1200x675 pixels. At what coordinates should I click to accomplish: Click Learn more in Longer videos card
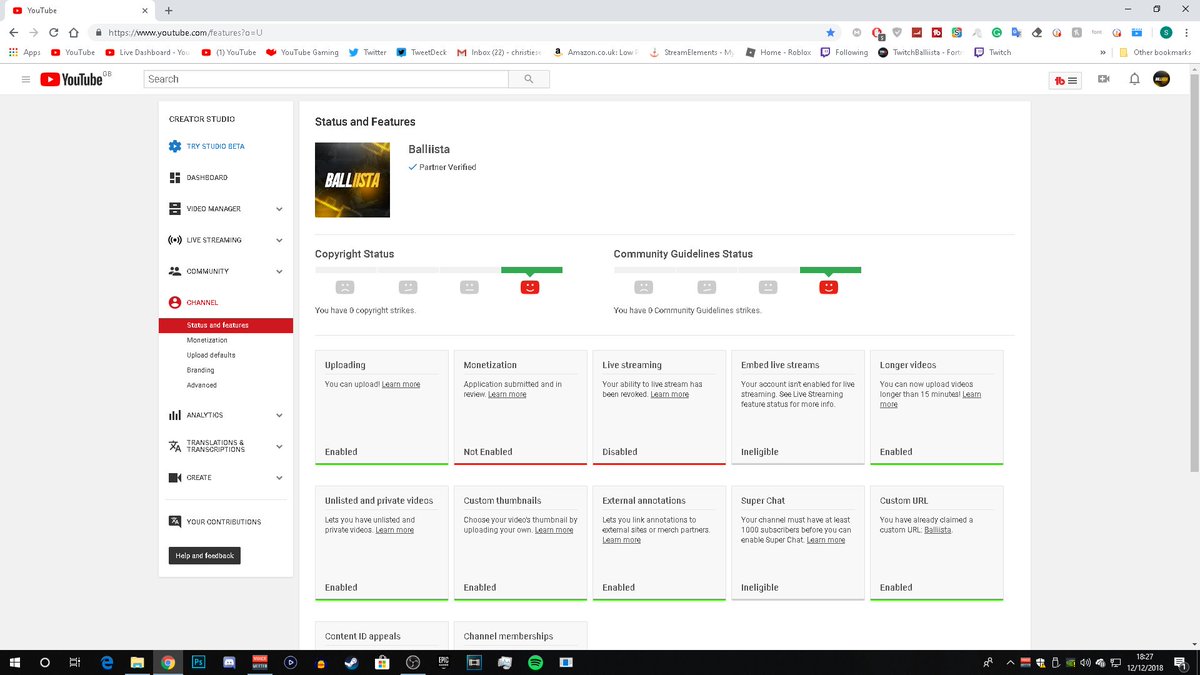930,399
